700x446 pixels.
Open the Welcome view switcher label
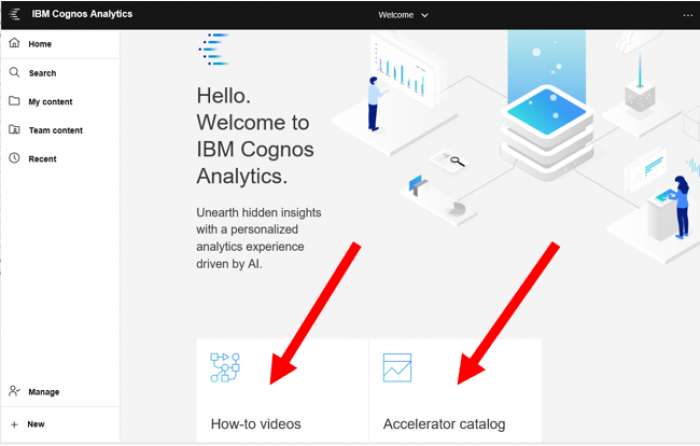[x=396, y=15]
